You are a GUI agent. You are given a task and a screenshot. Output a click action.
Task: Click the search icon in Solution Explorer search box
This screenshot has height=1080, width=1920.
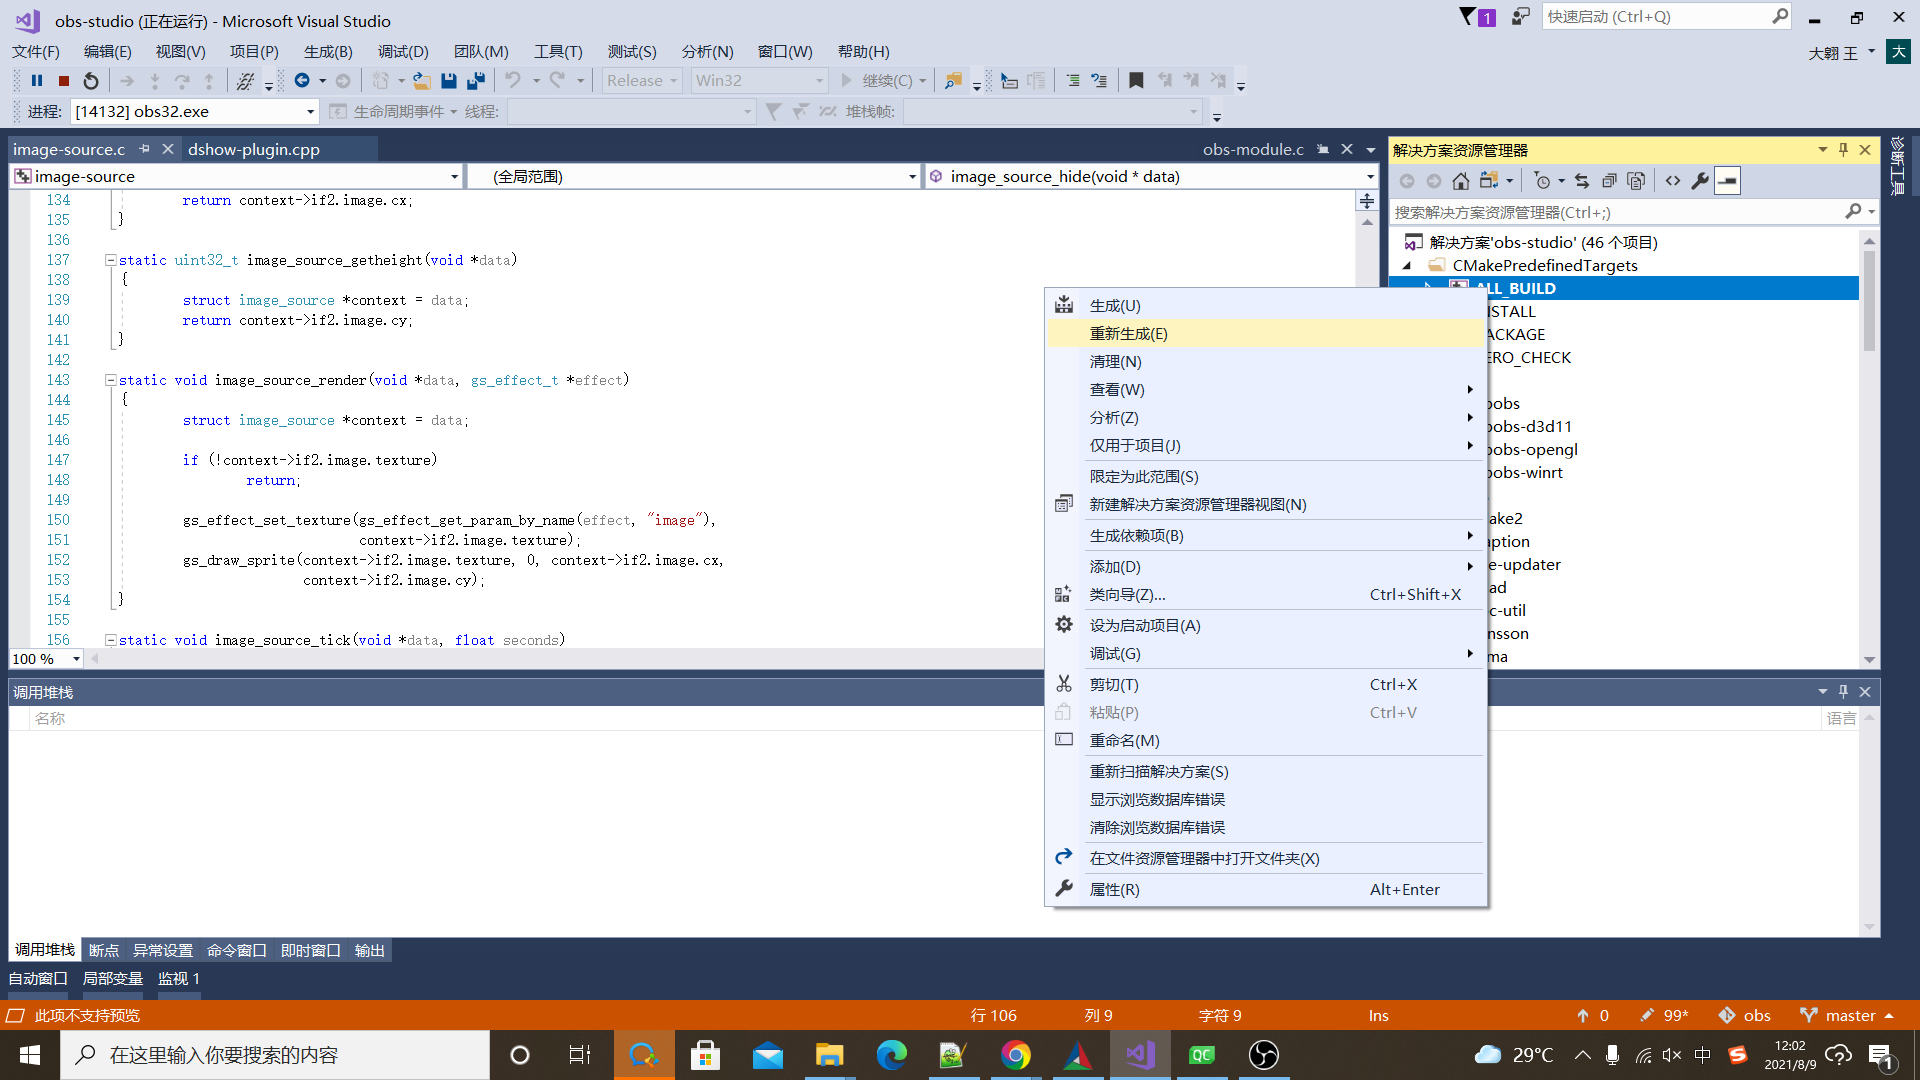[x=1853, y=212]
